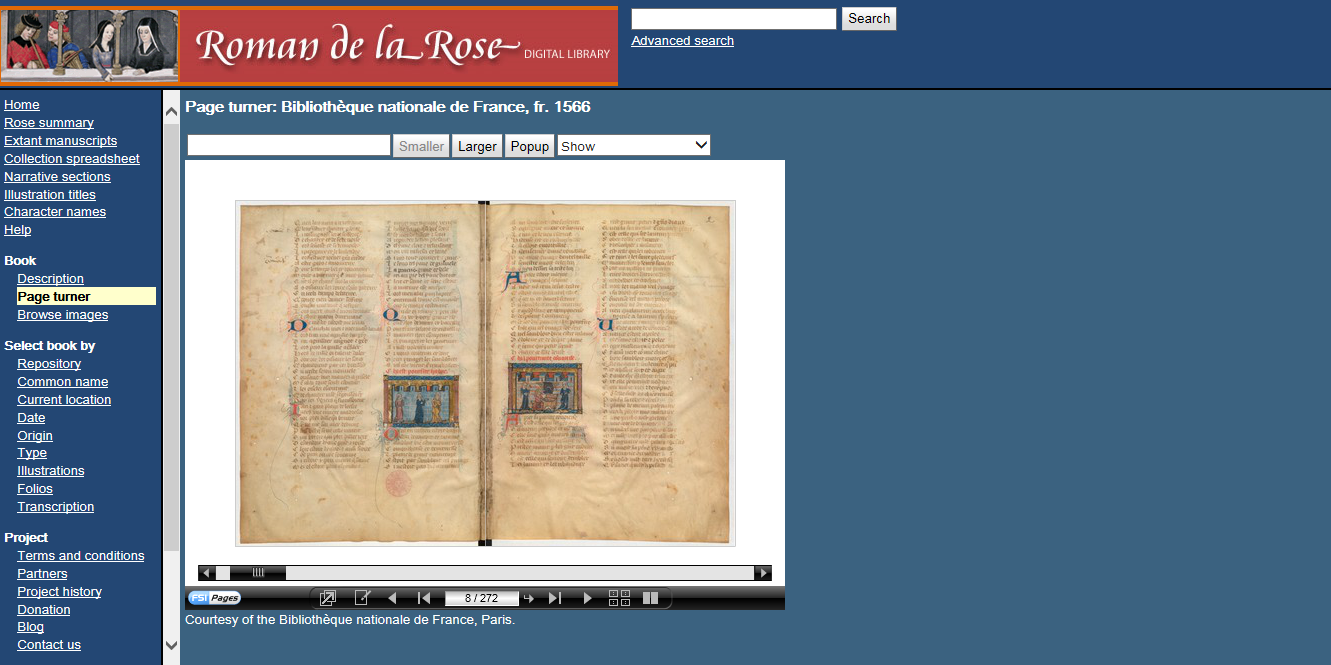Open Terms and conditions
Screen dimensions: 1331x665
81,556
